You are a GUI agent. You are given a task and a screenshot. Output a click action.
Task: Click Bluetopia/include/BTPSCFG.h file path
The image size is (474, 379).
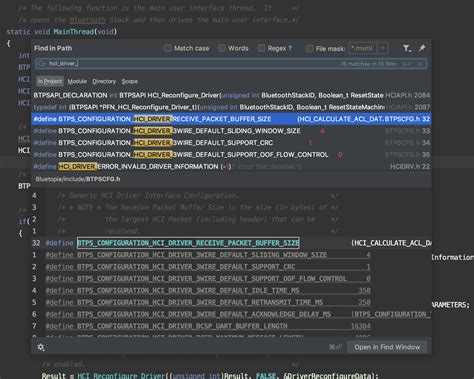[x=78, y=179]
